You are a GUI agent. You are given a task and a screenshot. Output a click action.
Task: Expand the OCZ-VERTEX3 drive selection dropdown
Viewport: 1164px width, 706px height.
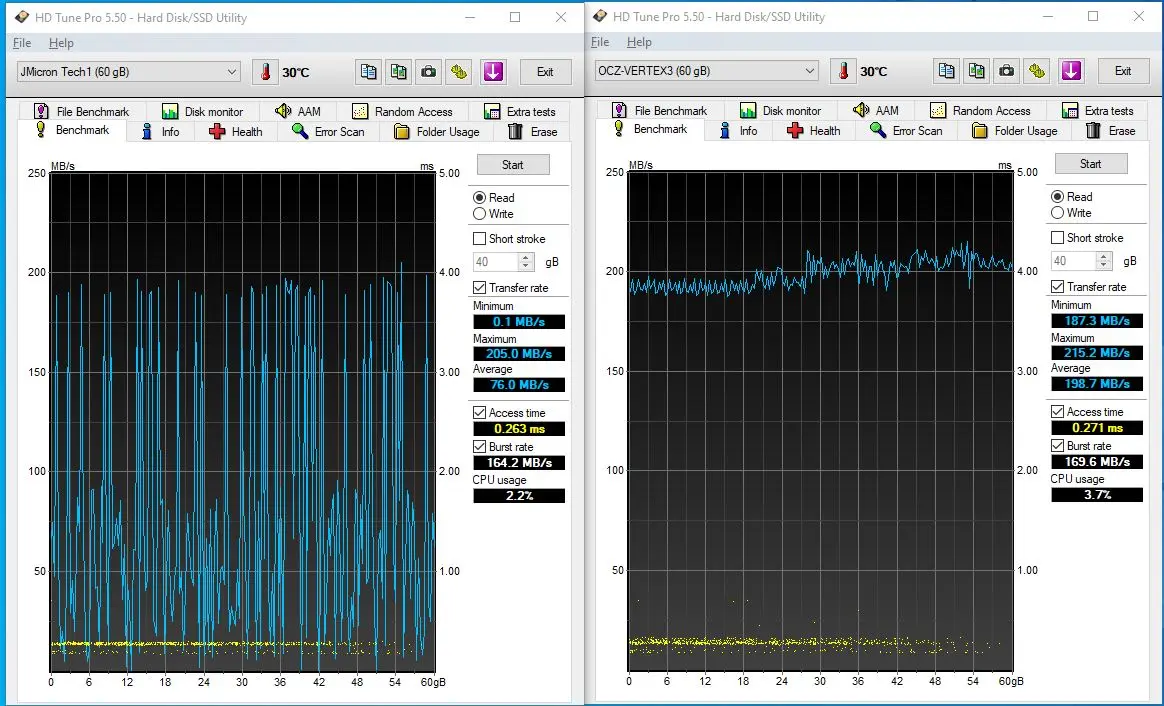pos(706,71)
